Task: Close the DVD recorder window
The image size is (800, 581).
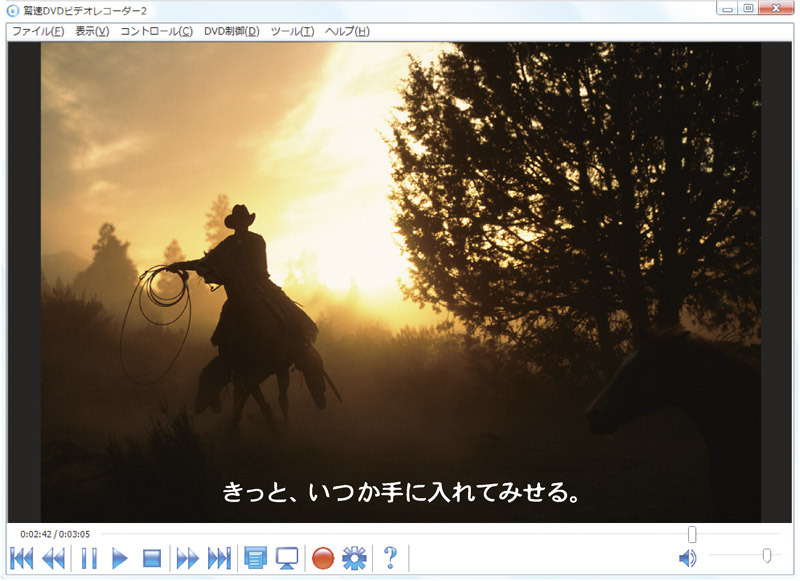Action: pyautogui.click(x=776, y=8)
